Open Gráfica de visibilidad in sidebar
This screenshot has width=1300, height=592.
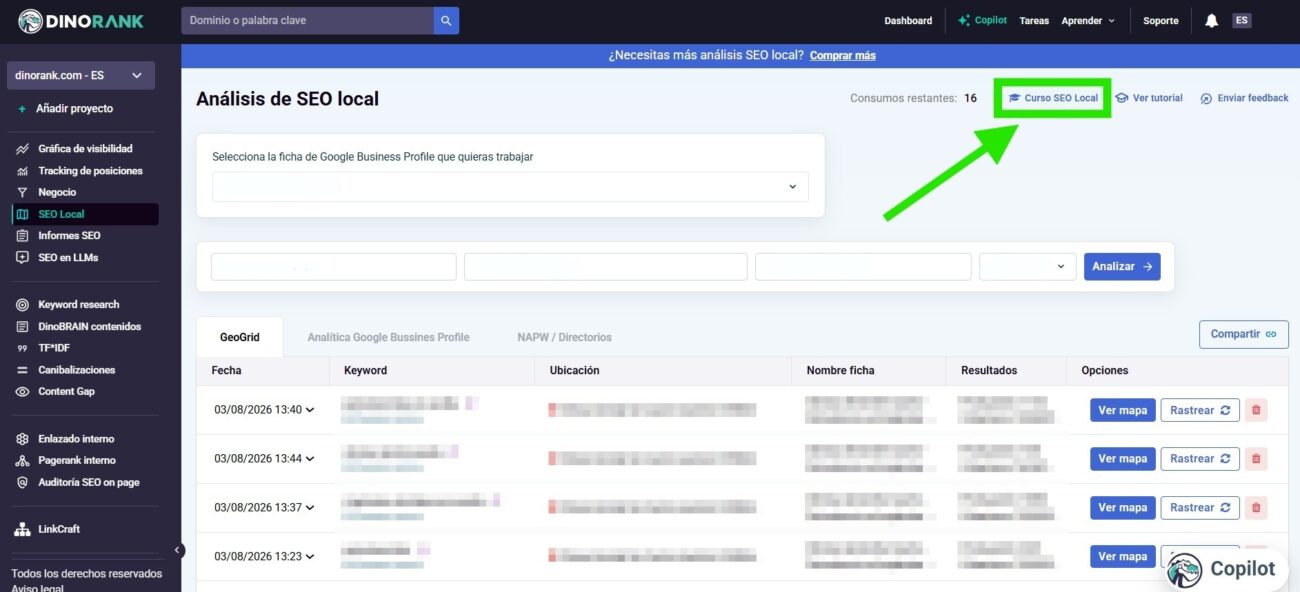pyautogui.click(x=85, y=149)
